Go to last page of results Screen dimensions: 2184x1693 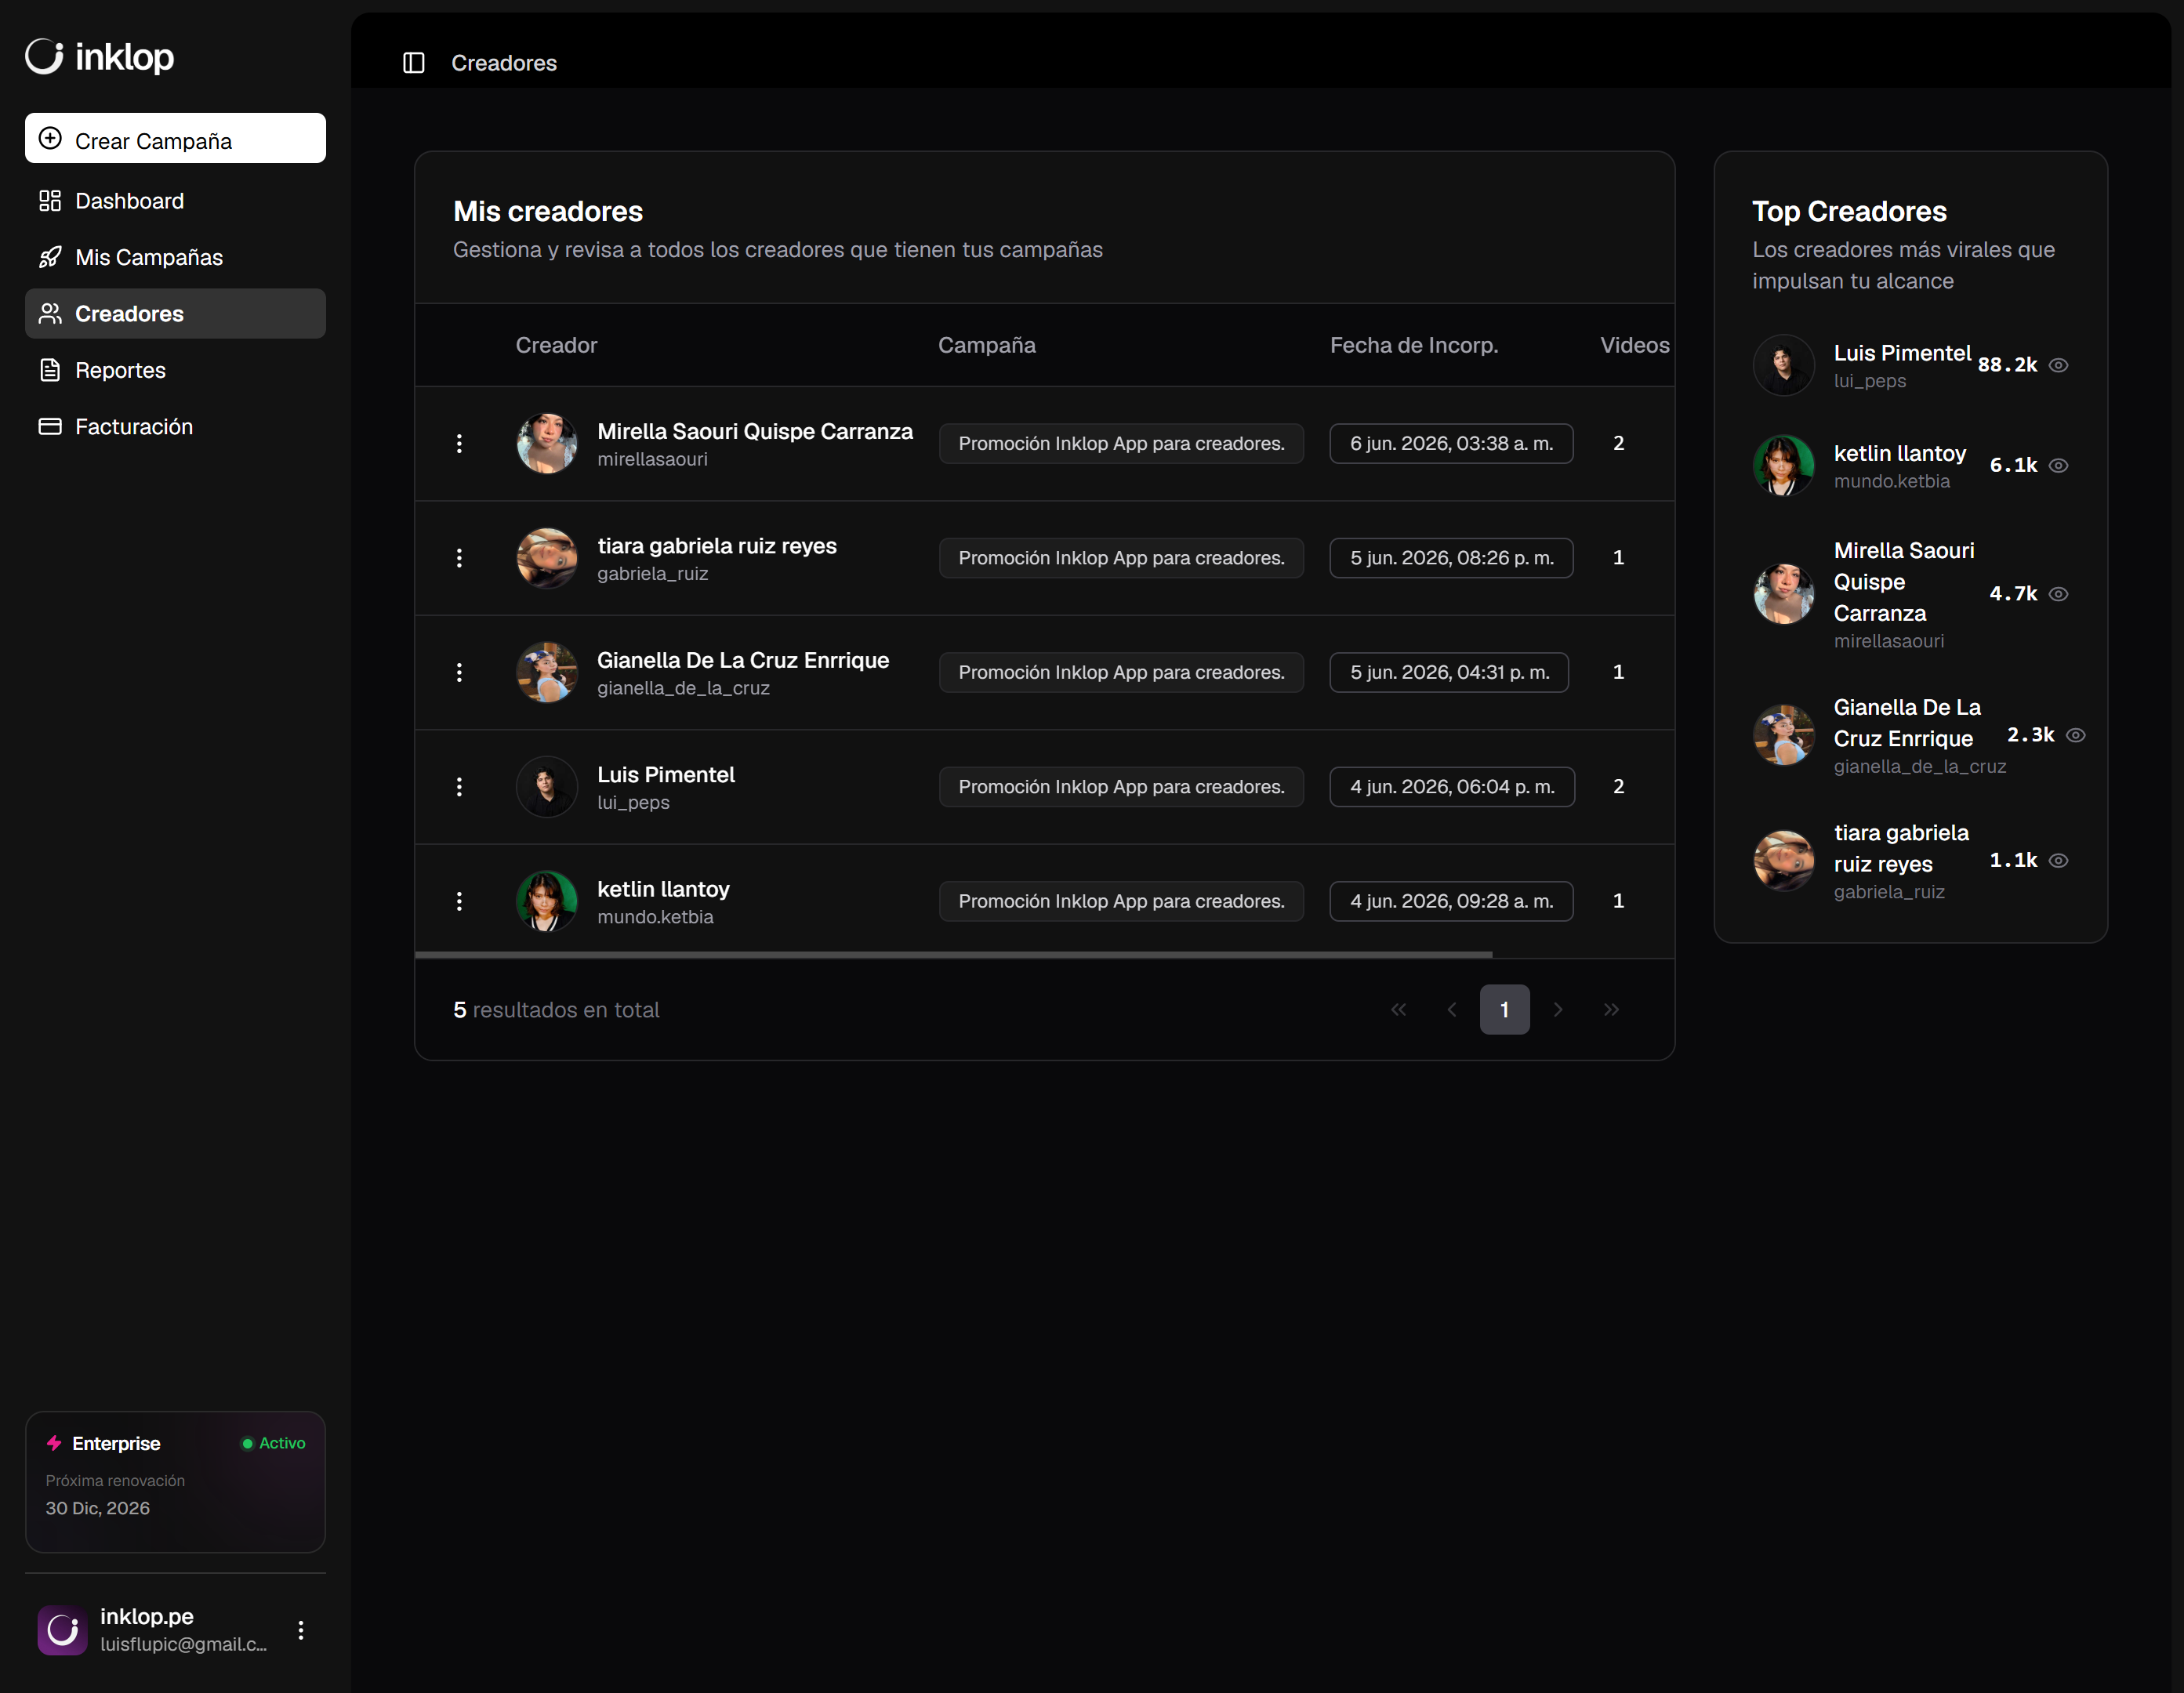click(1611, 1010)
